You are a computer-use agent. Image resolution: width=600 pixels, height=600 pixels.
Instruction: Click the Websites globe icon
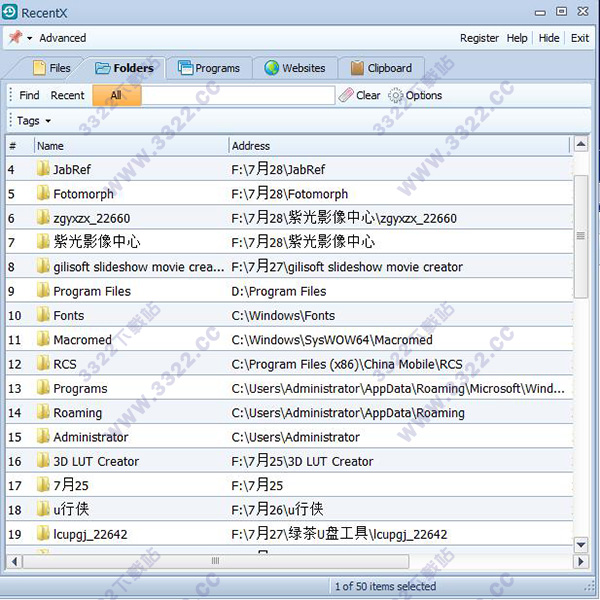(x=272, y=68)
